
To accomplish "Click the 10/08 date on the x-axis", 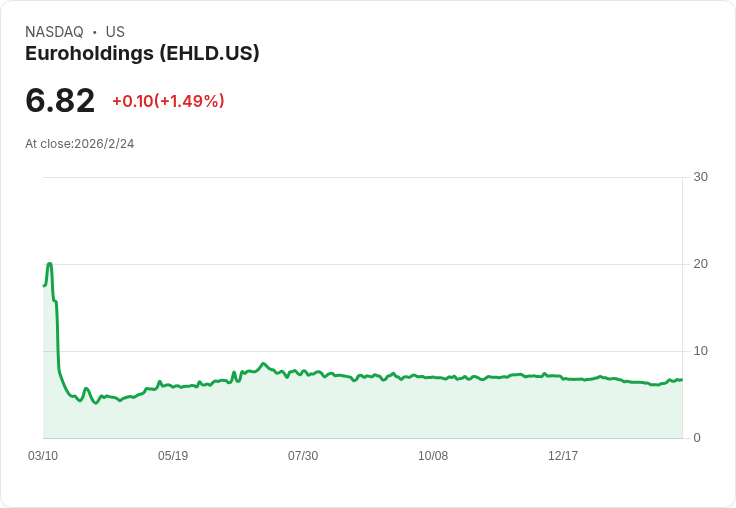I will coord(433,456).
